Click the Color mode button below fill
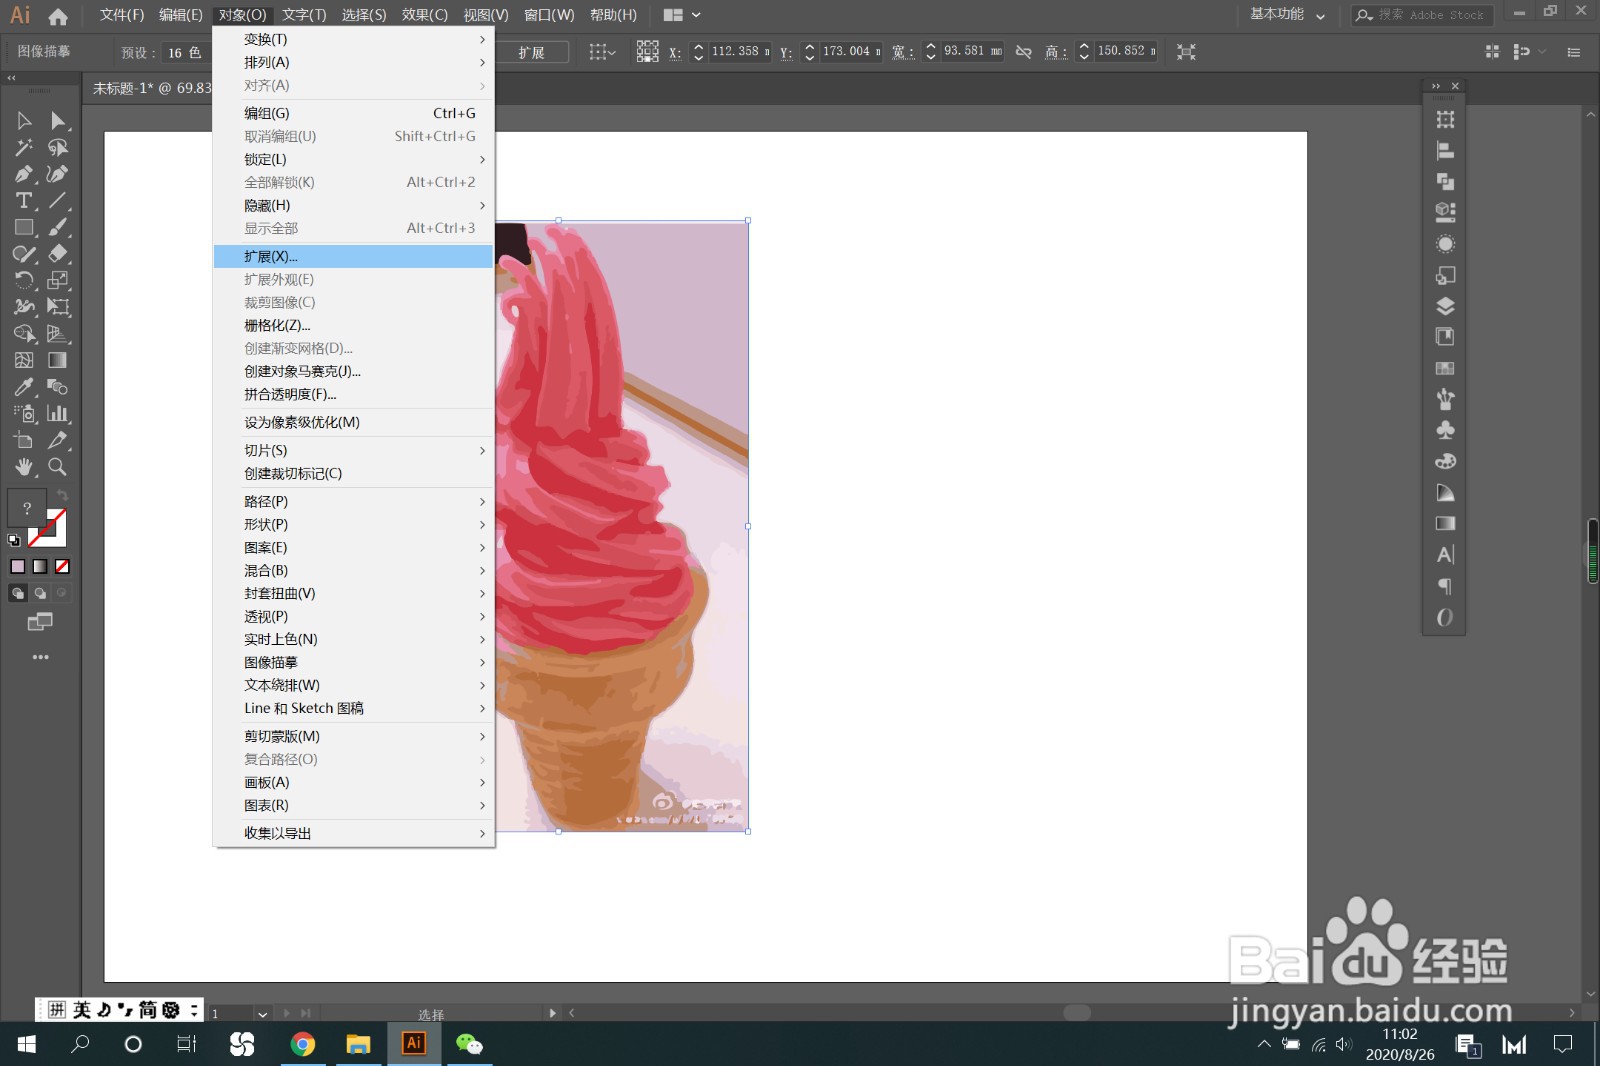 tap(18, 566)
